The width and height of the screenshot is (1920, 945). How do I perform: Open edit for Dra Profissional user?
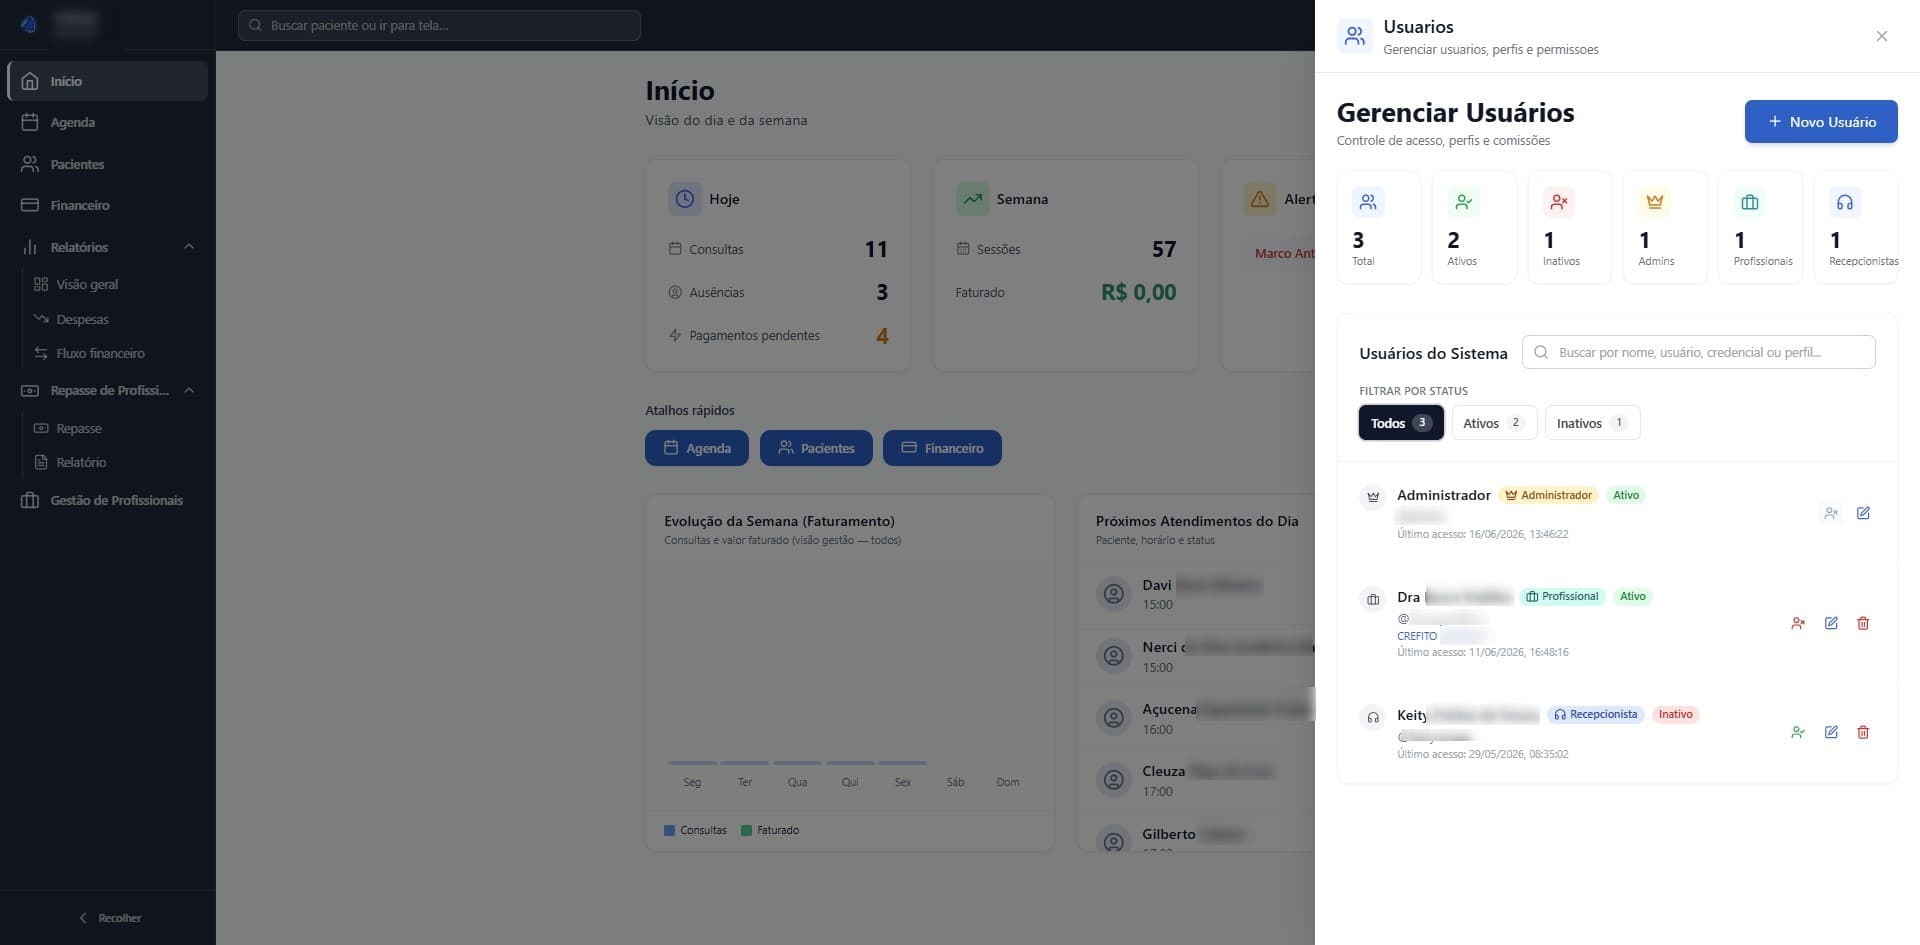pyautogui.click(x=1831, y=623)
